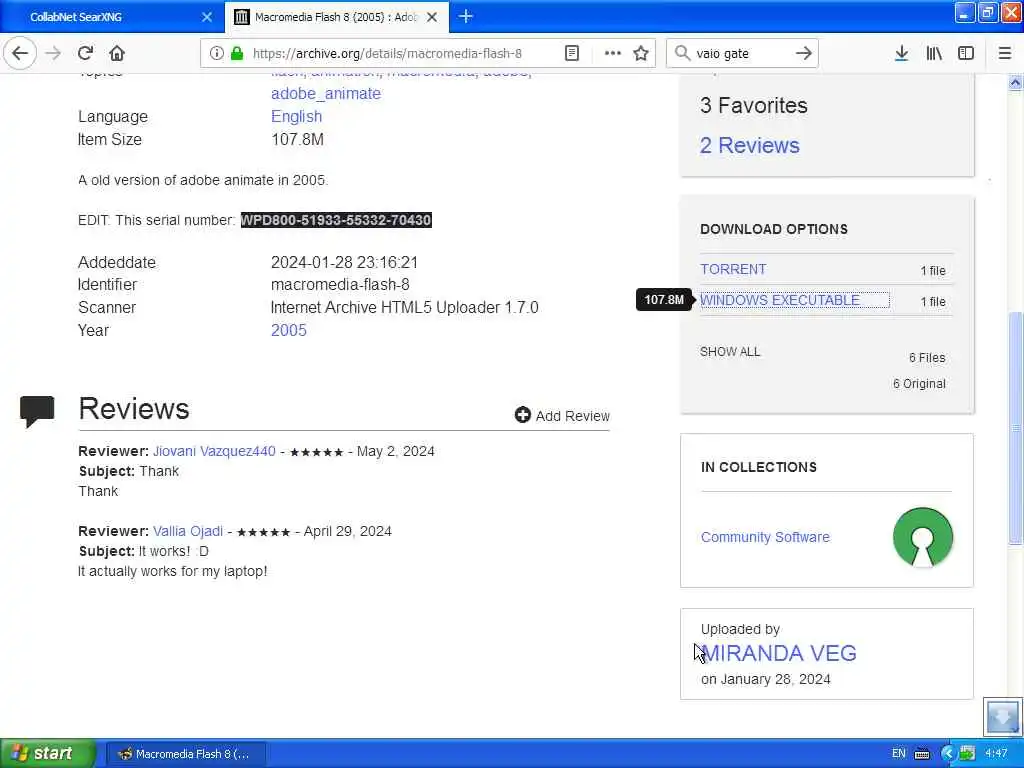
Task: Click the download arrow icon at bottom right
Action: [x=1002, y=716]
